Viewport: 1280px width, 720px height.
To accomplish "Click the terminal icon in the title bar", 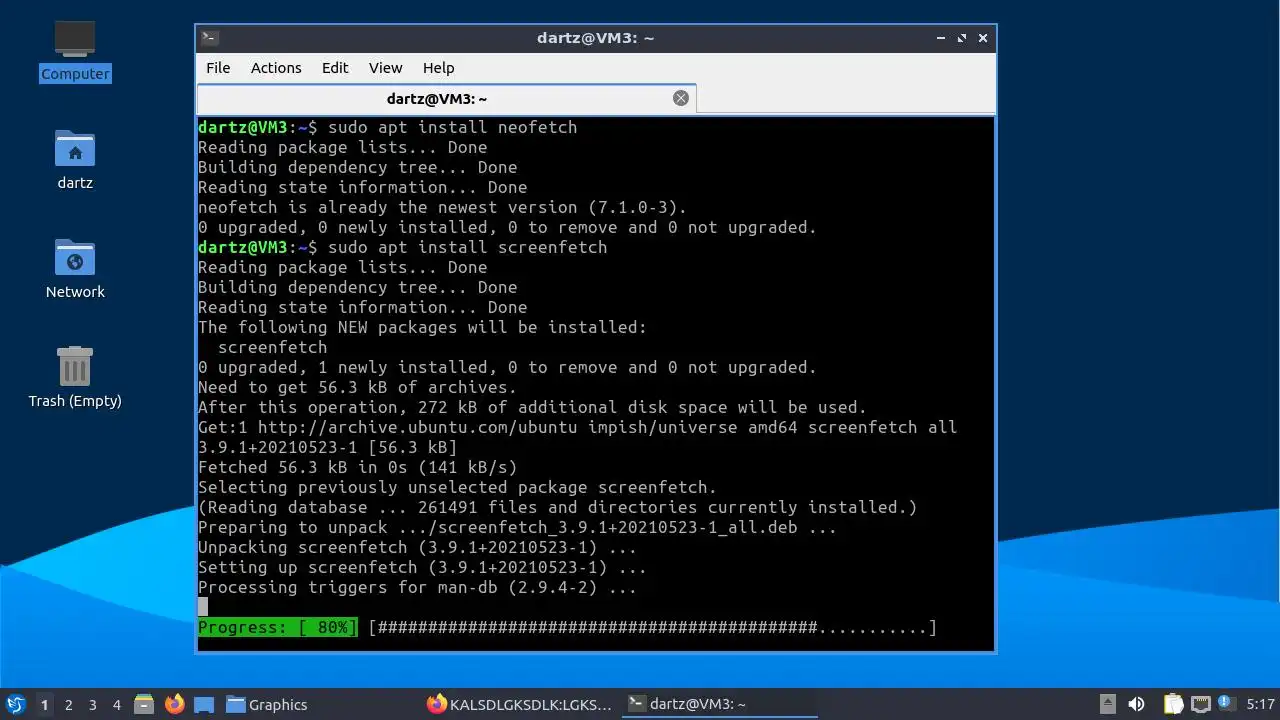I will (209, 38).
